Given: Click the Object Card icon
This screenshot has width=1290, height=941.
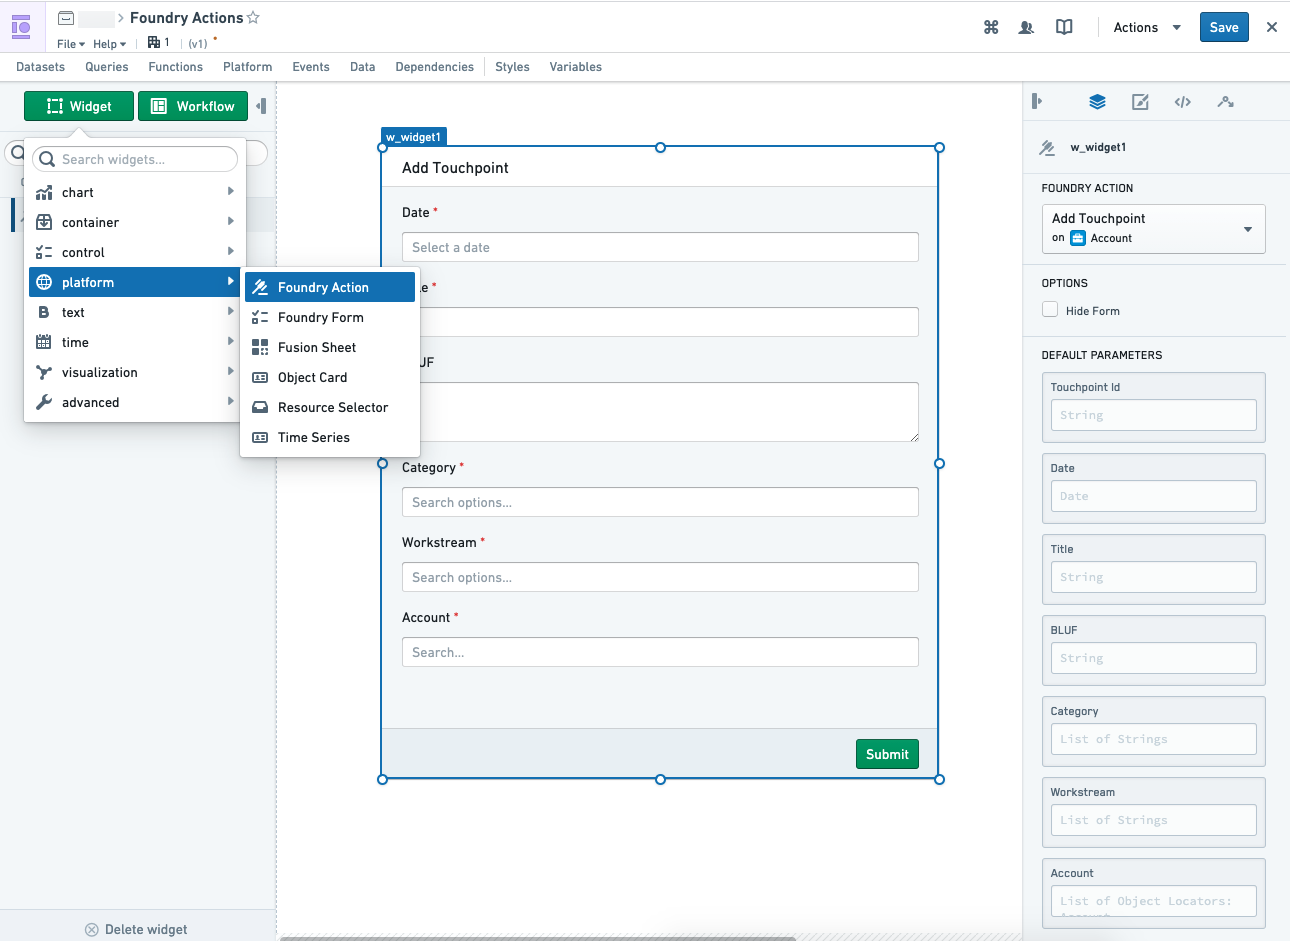Looking at the screenshot, I should pyautogui.click(x=260, y=377).
